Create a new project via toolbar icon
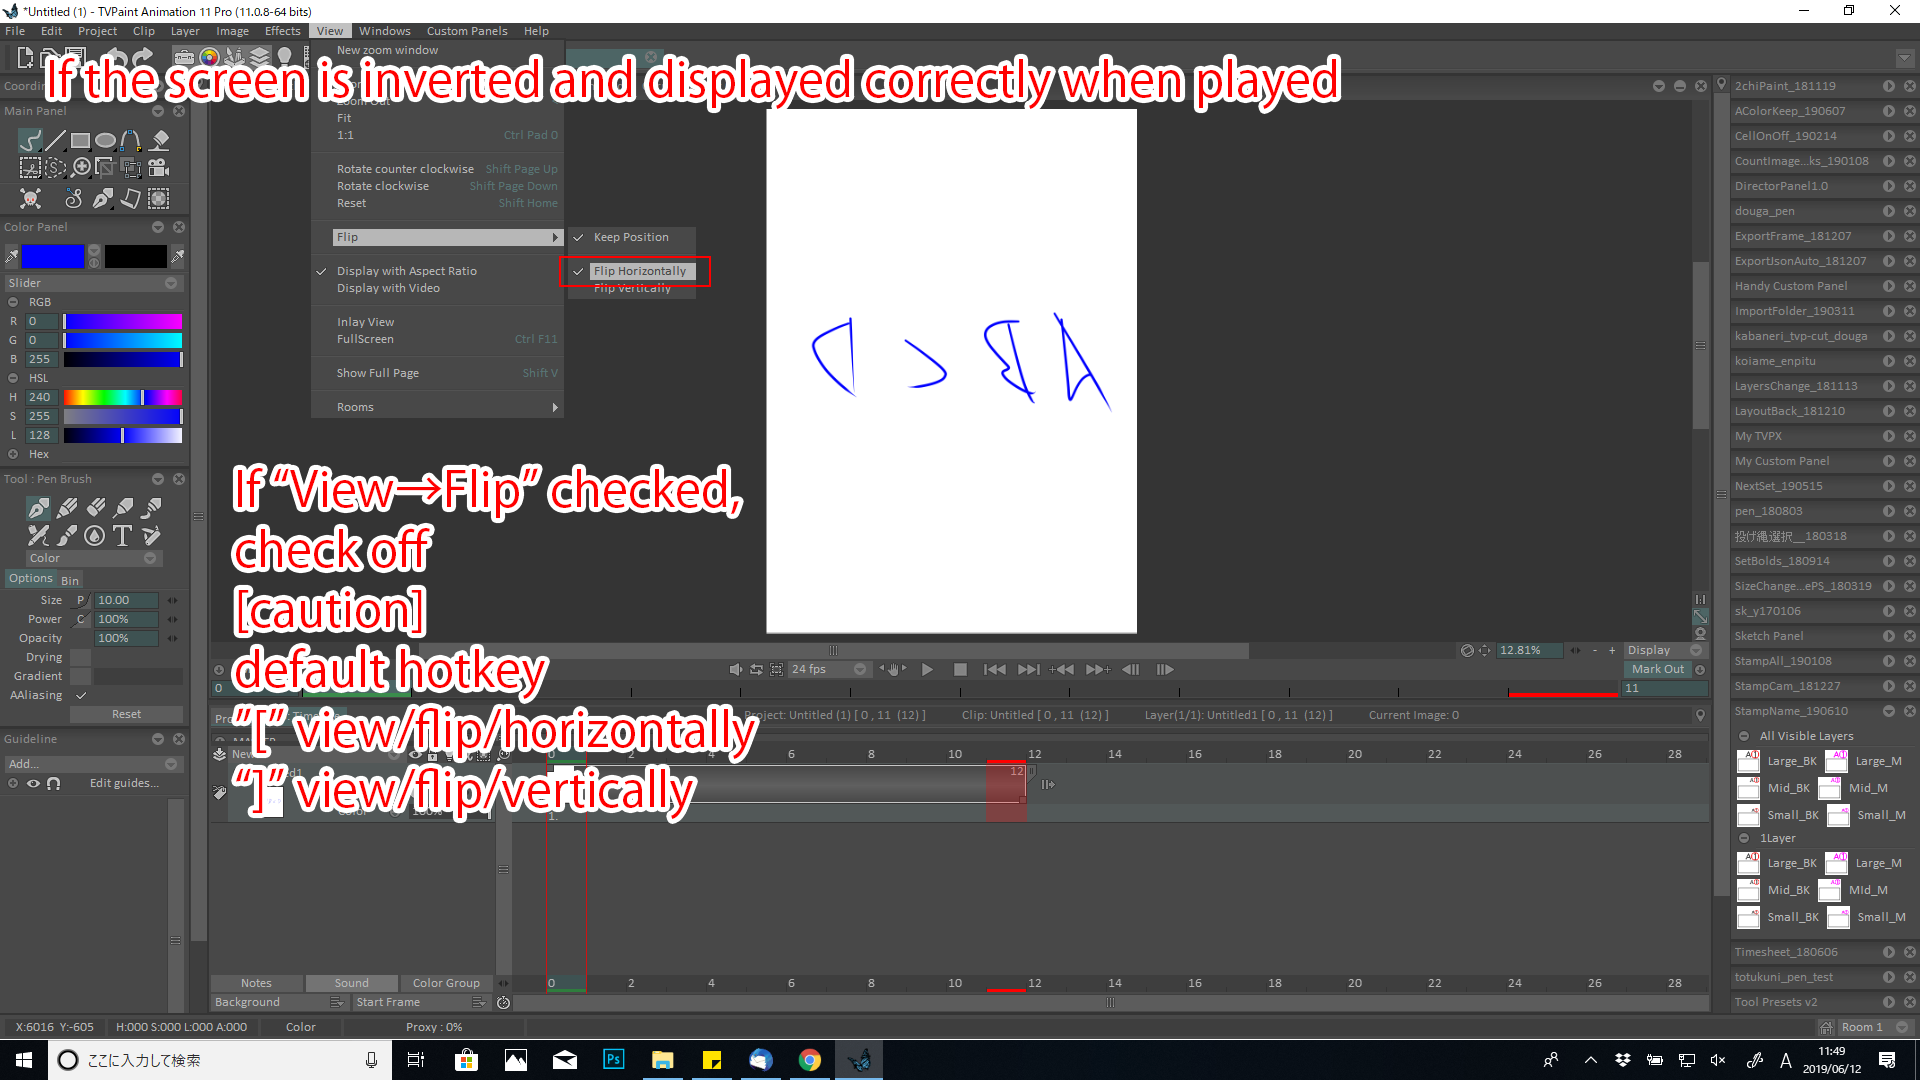This screenshot has width=1920, height=1080. tap(25, 57)
